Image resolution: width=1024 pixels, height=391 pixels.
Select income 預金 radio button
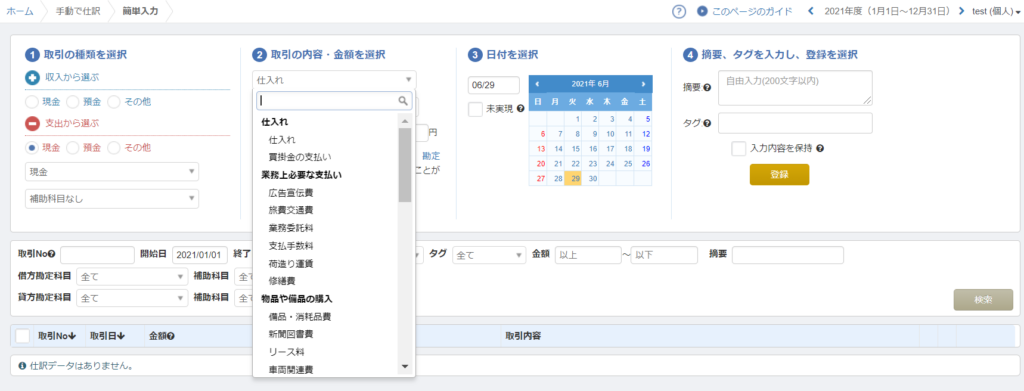72,102
